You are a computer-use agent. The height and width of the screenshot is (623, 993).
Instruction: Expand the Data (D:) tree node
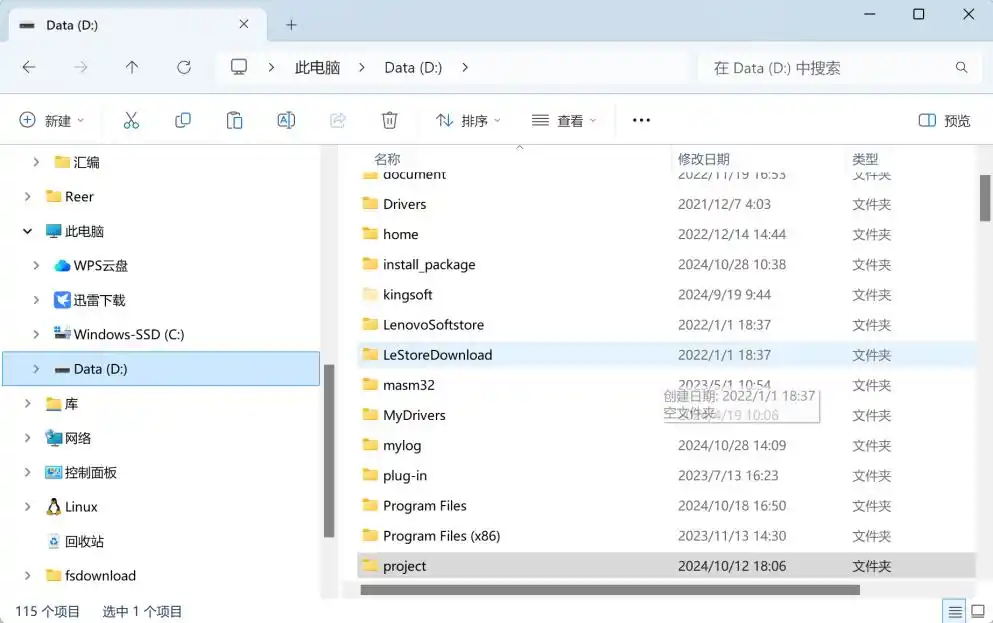(x=36, y=368)
